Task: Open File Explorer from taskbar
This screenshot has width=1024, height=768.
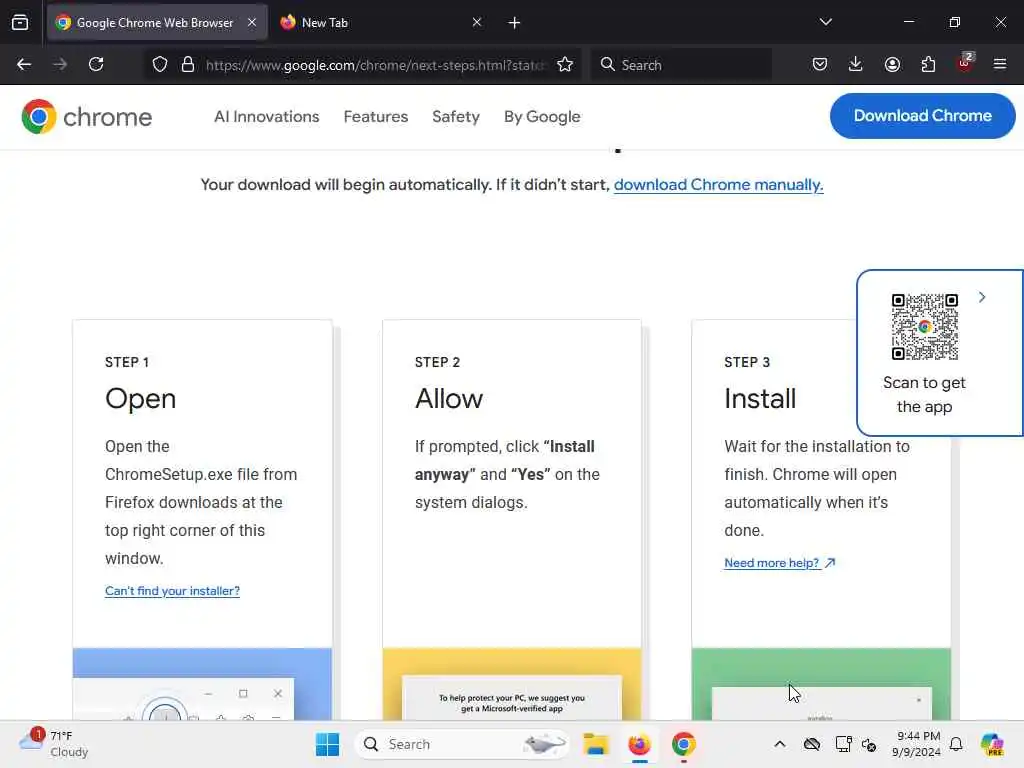Action: [x=596, y=744]
